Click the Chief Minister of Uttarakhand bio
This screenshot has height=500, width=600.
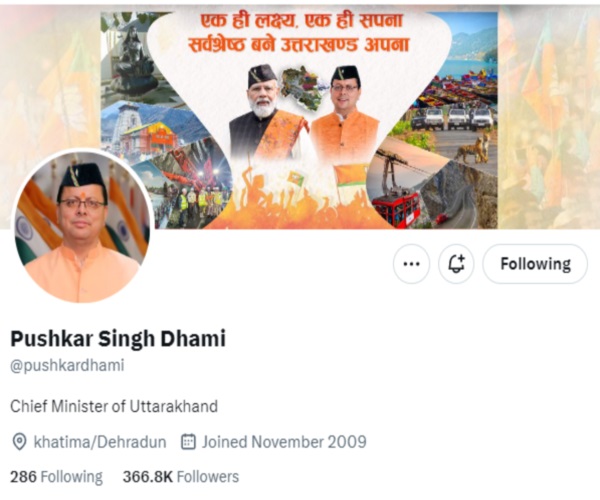coord(114,406)
